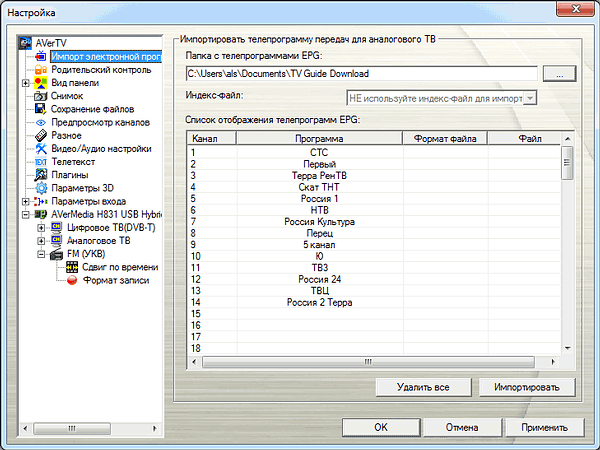Select the 5 канал row
The image size is (600, 450).
pos(374,245)
